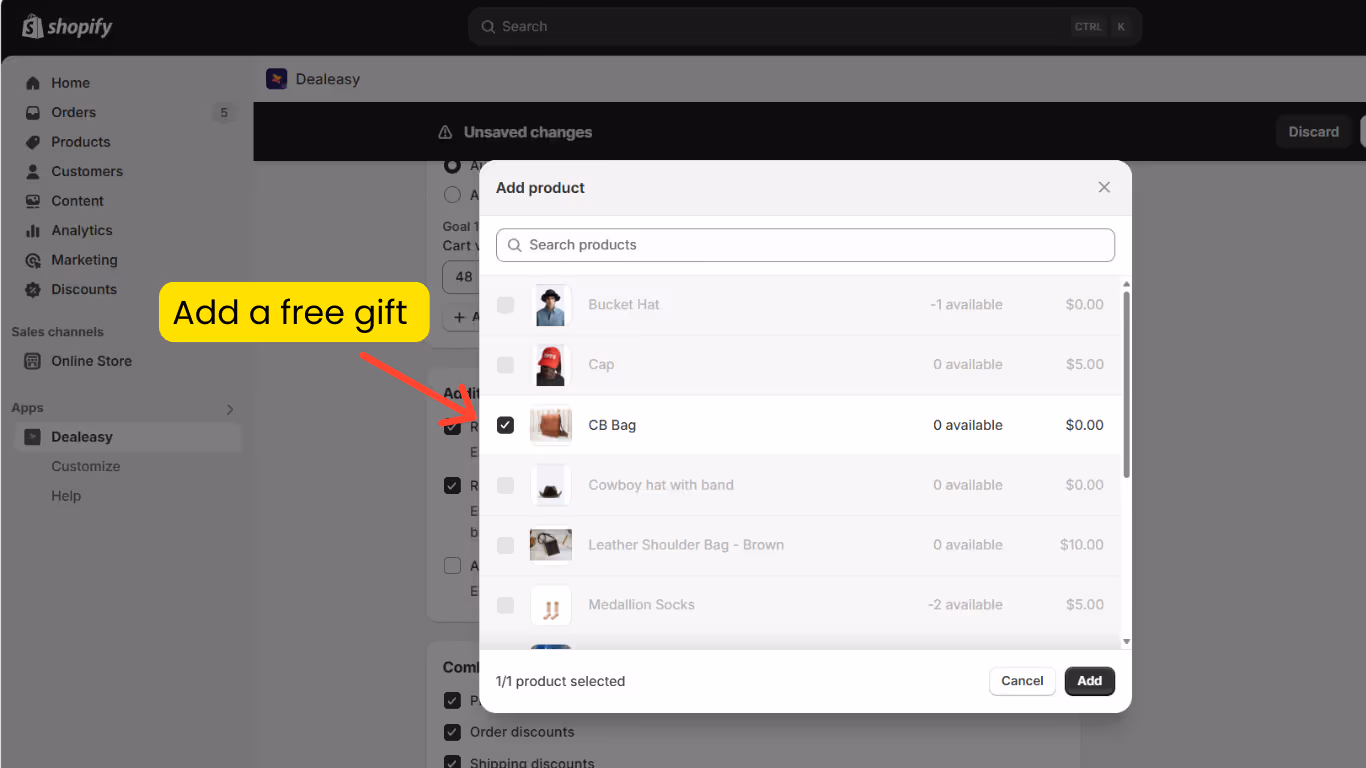Toggle the Cap checkbox
The width and height of the screenshot is (1366, 768).
[506, 365]
